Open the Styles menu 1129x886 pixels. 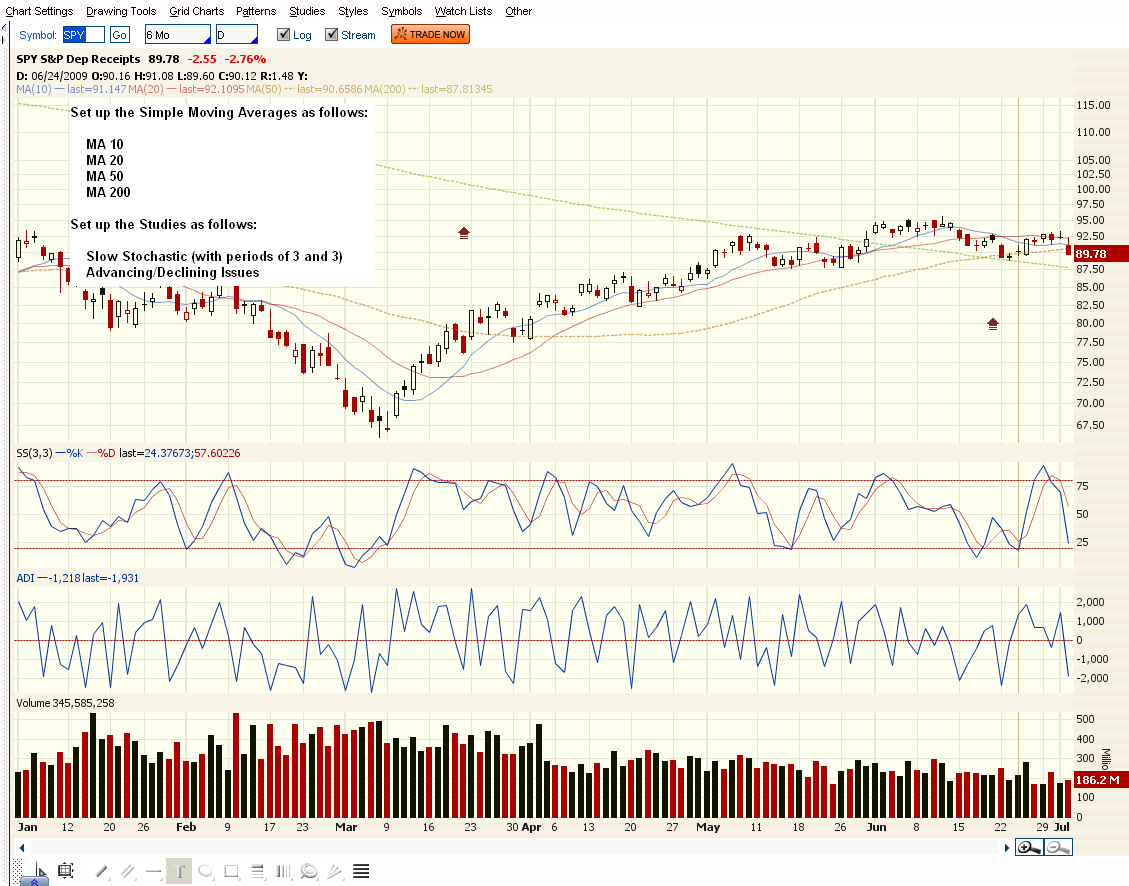(353, 11)
